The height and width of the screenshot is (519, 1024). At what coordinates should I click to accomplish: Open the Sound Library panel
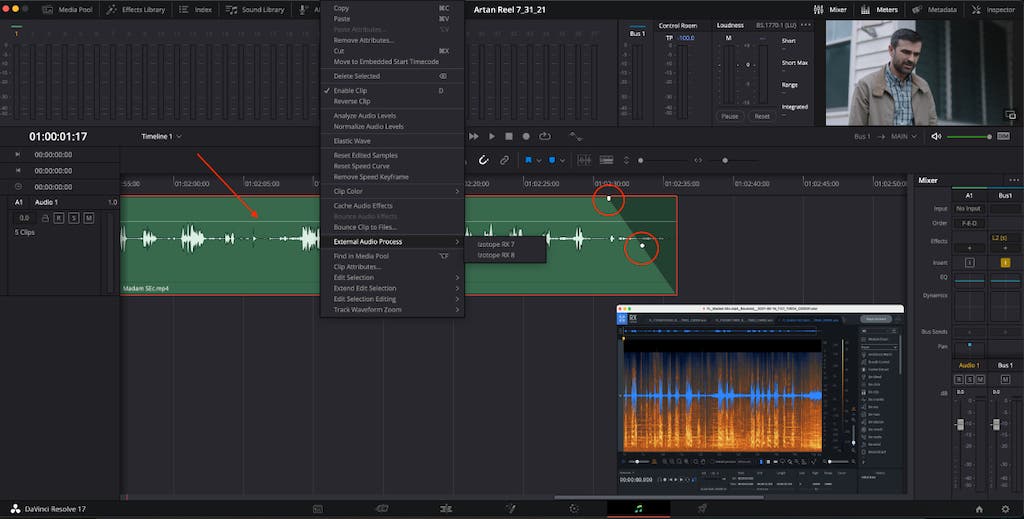(255, 10)
